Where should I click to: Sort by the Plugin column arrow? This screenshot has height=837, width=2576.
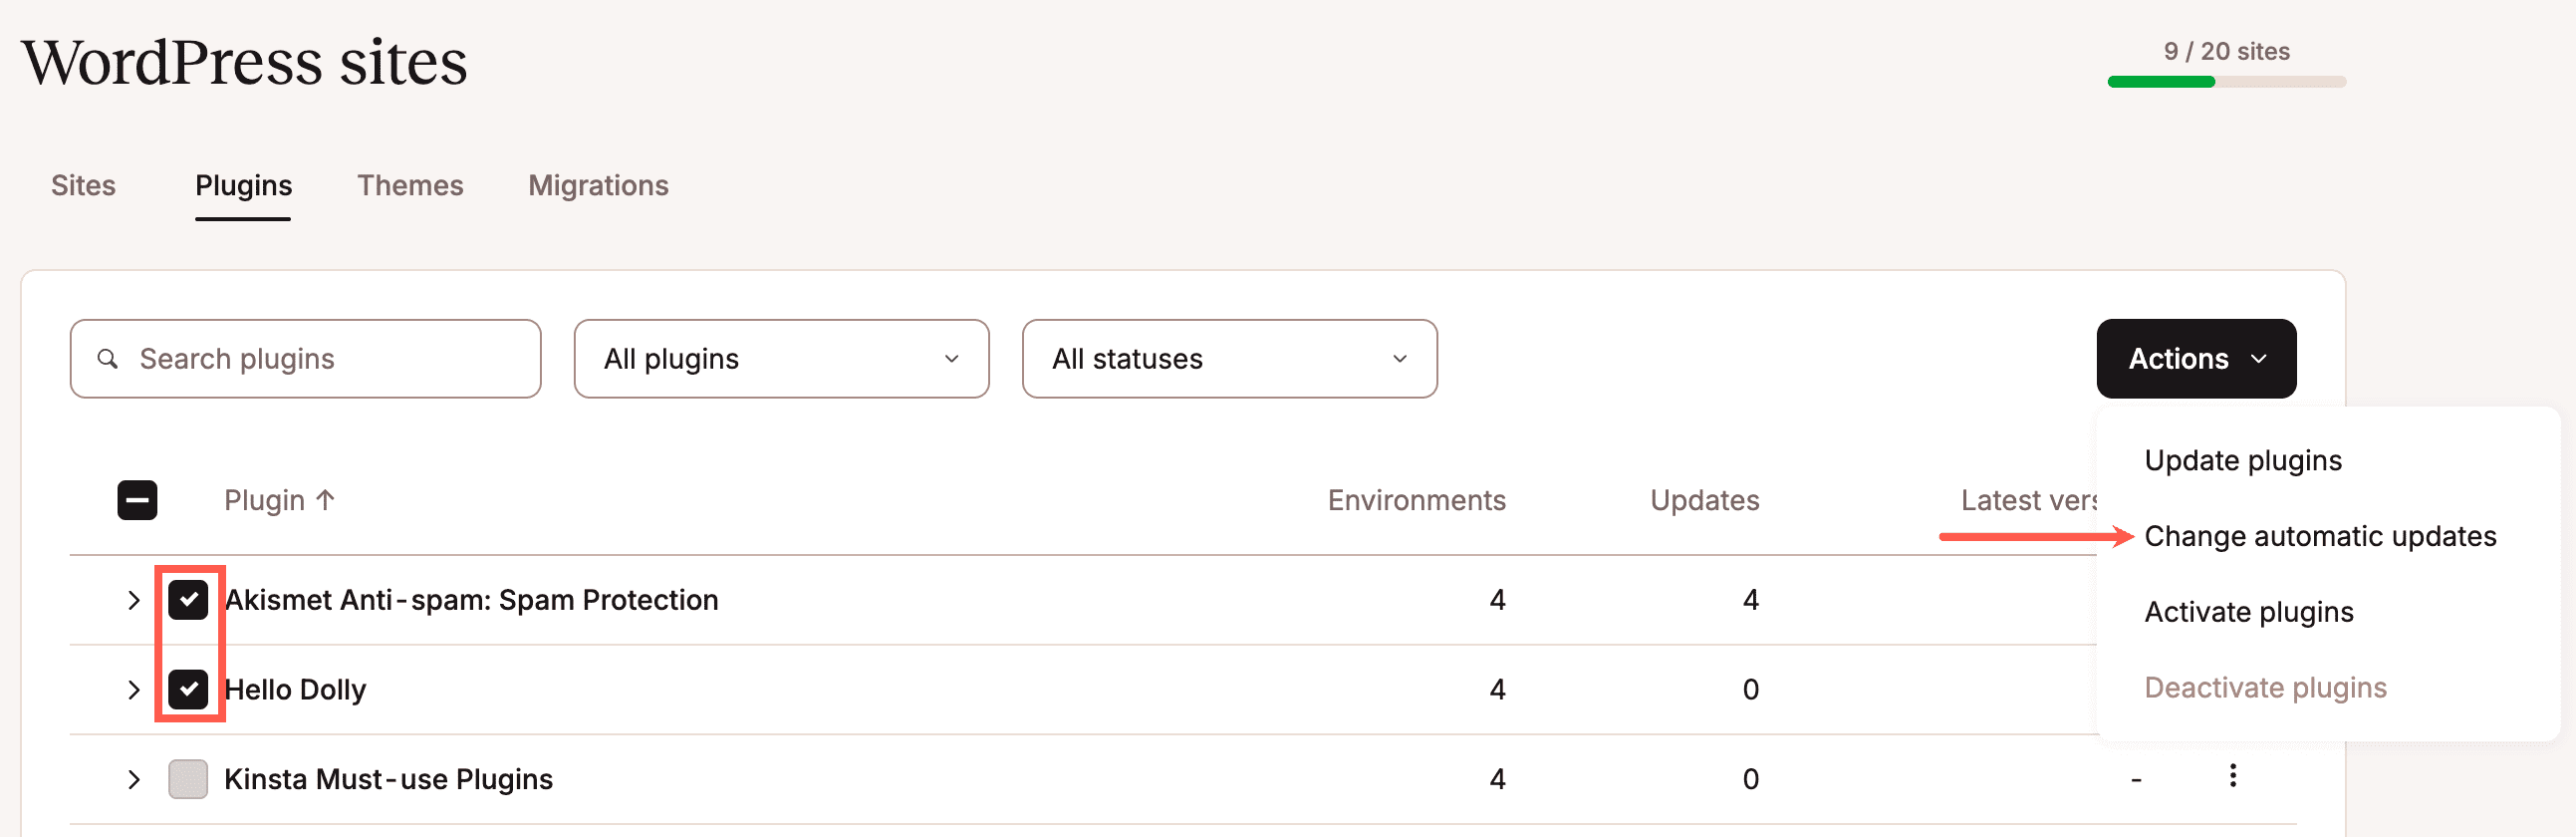click(325, 500)
